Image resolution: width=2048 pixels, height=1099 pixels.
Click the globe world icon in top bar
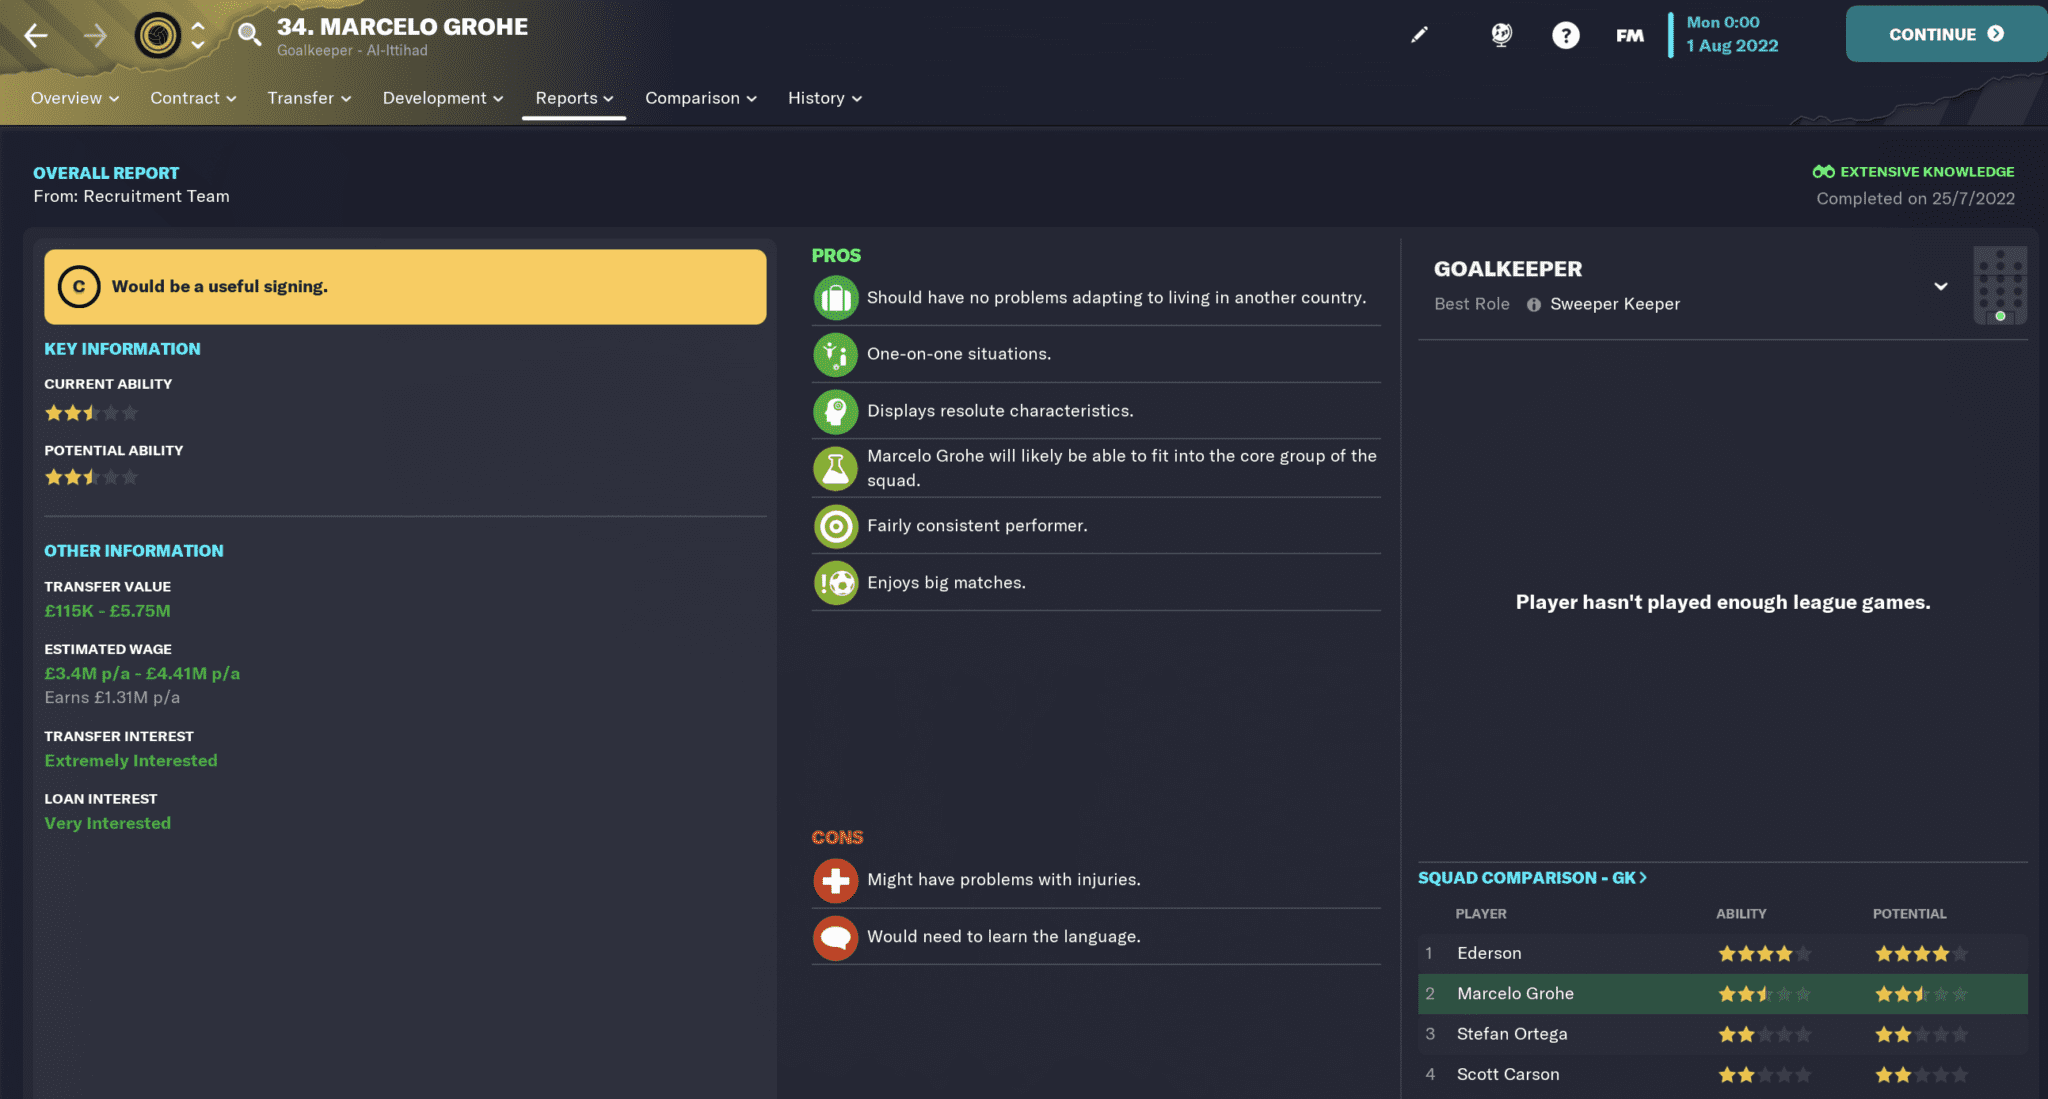point(1501,33)
